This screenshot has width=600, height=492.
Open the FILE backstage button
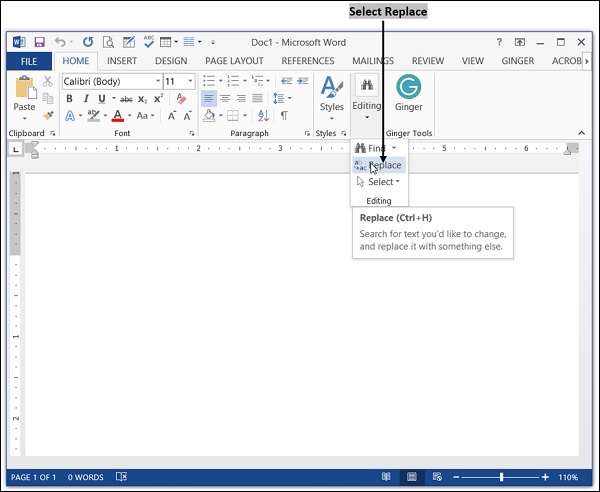click(x=28, y=61)
